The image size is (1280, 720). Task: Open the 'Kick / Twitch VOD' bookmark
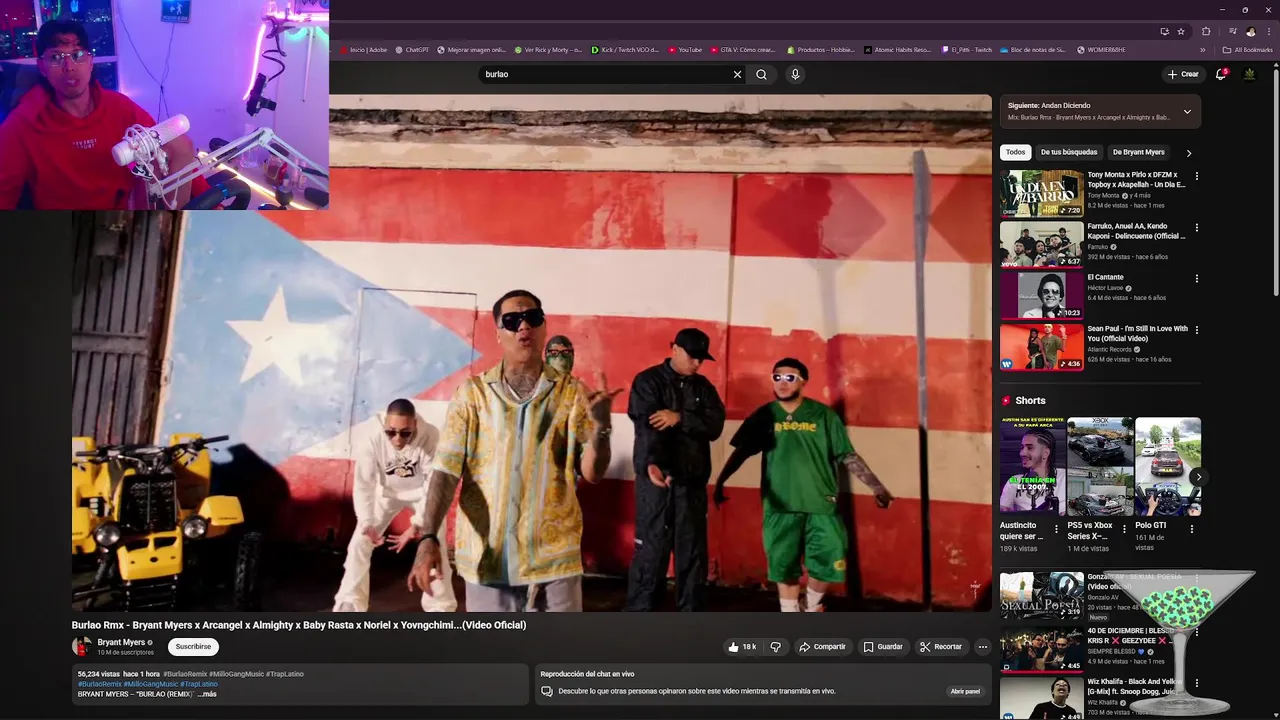625,50
